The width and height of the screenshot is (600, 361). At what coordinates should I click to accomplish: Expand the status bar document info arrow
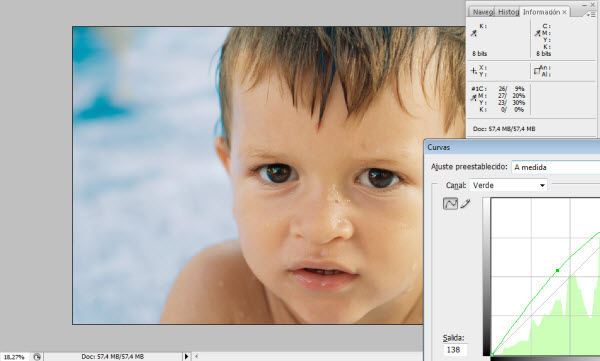186,356
